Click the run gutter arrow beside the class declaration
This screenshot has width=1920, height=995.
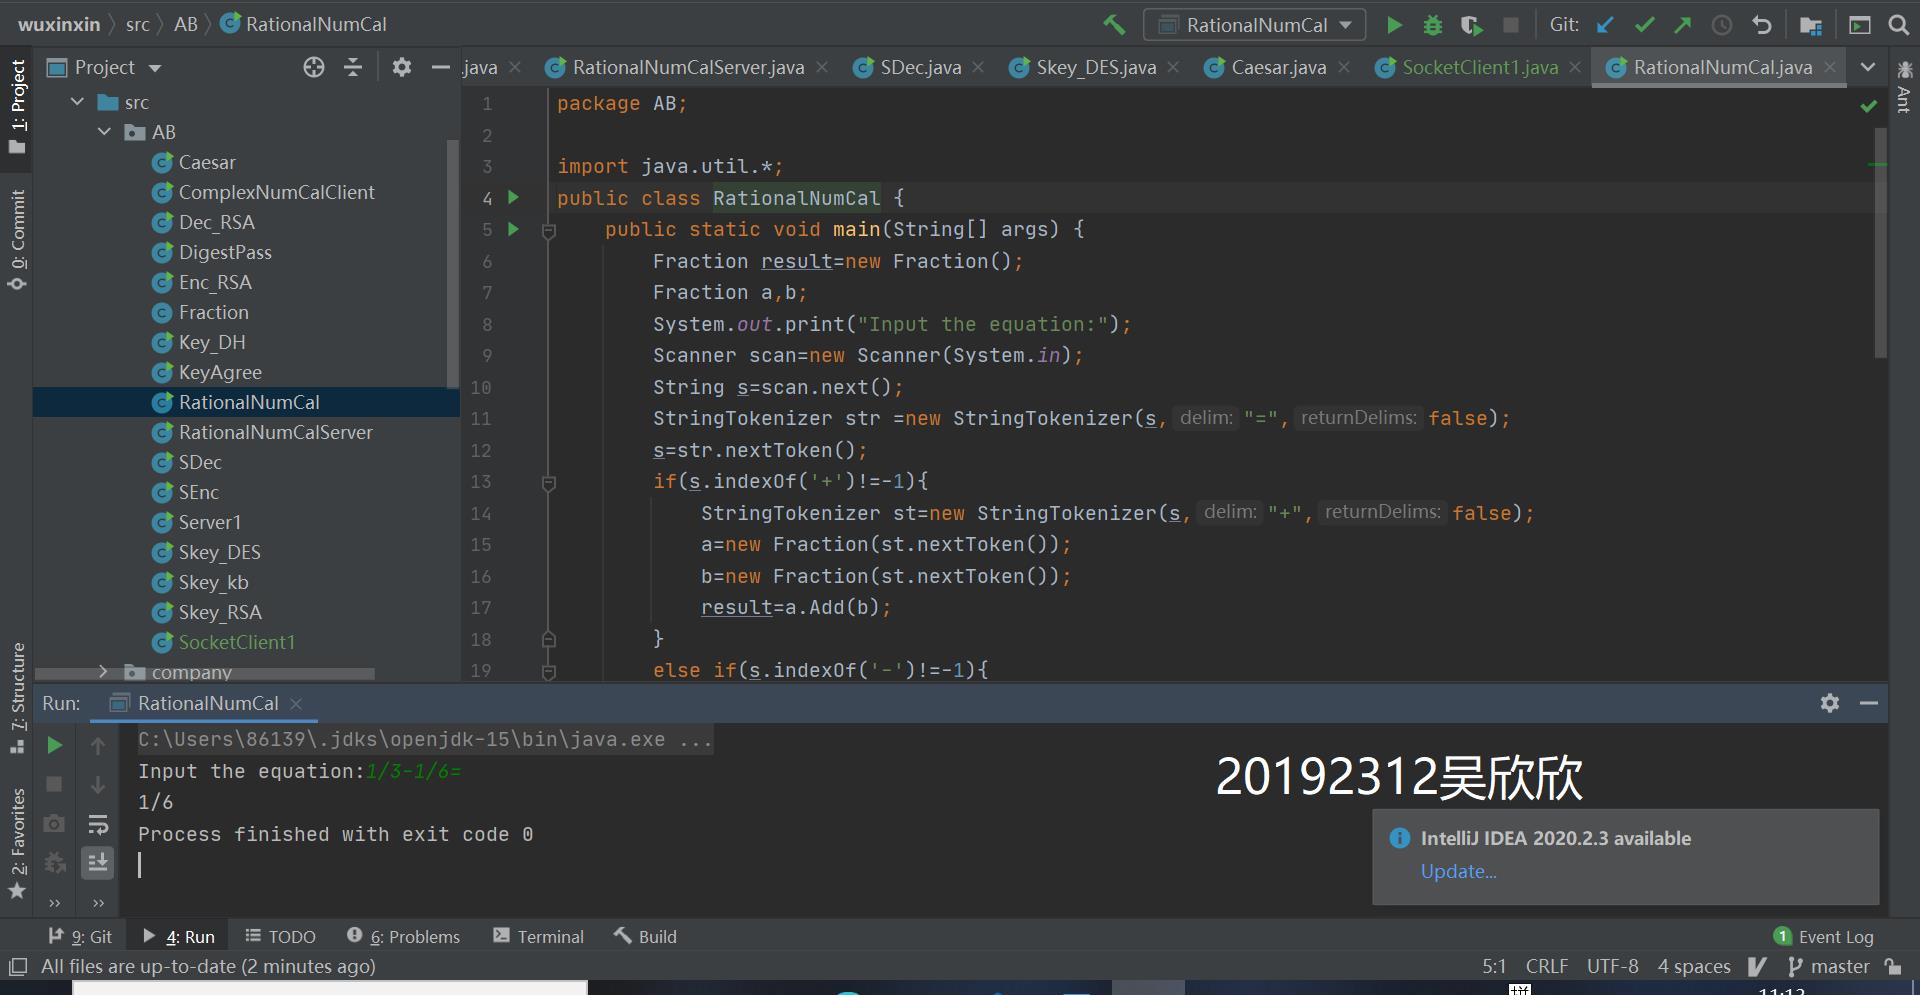click(513, 197)
